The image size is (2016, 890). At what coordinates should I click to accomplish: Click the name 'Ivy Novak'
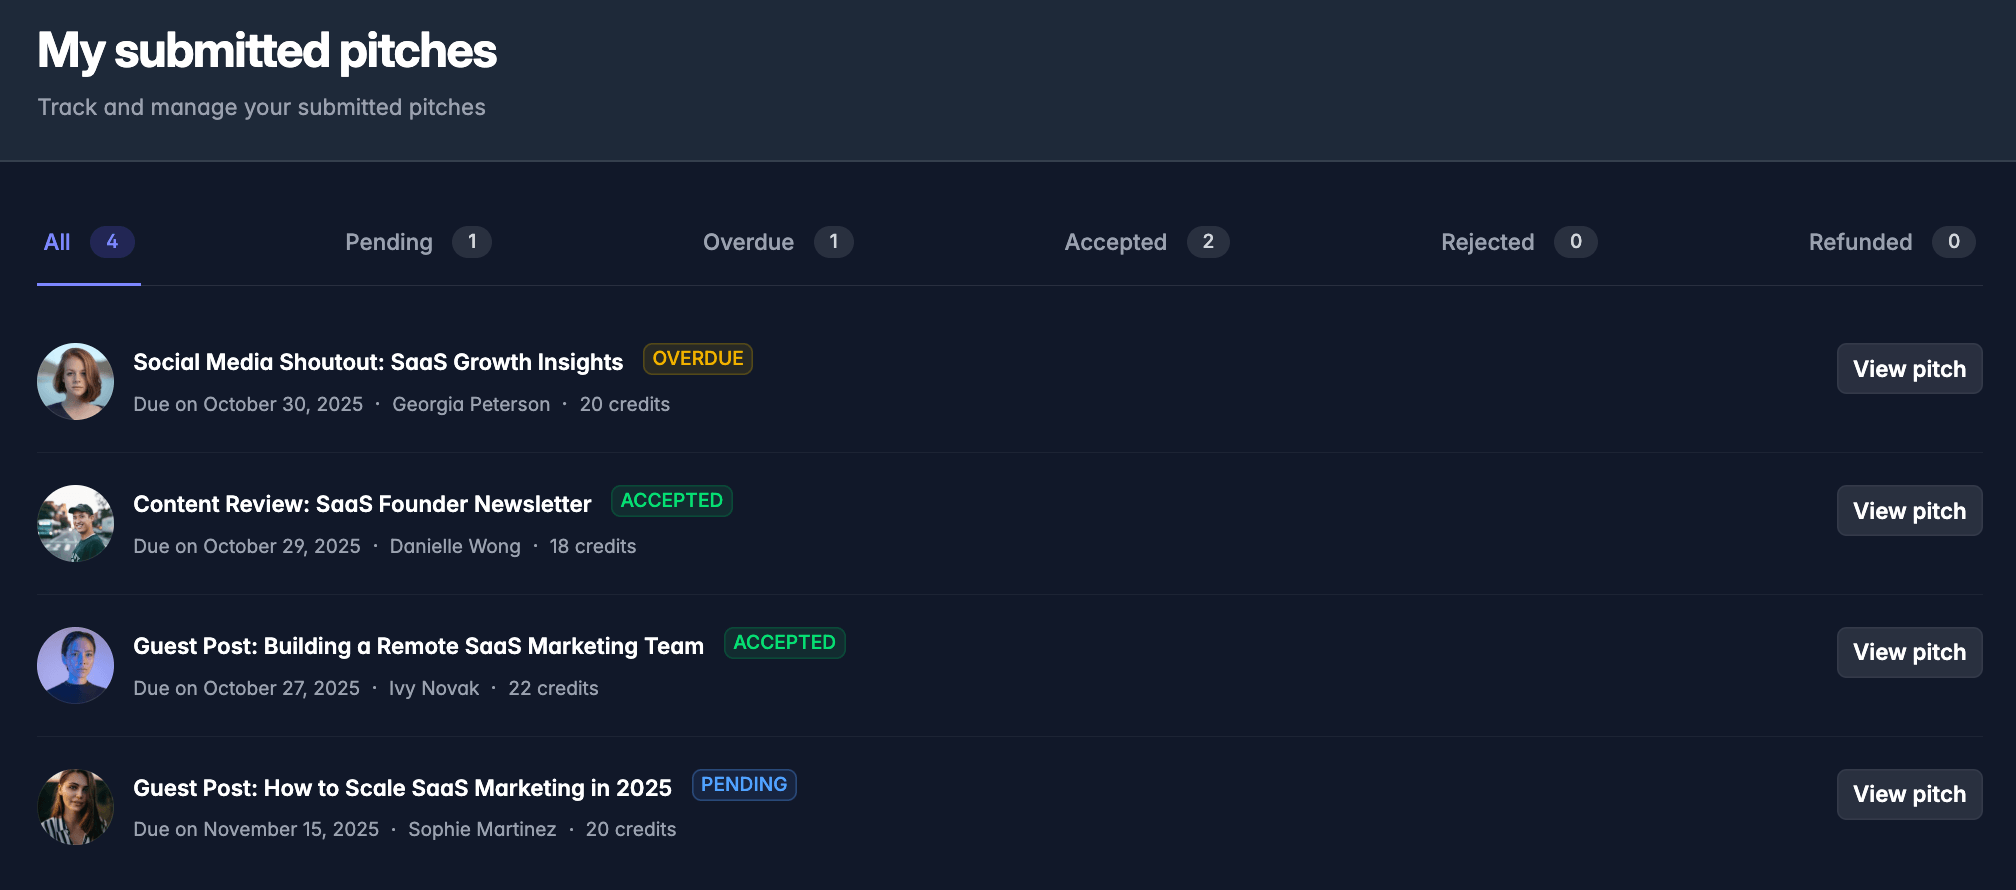click(x=434, y=688)
